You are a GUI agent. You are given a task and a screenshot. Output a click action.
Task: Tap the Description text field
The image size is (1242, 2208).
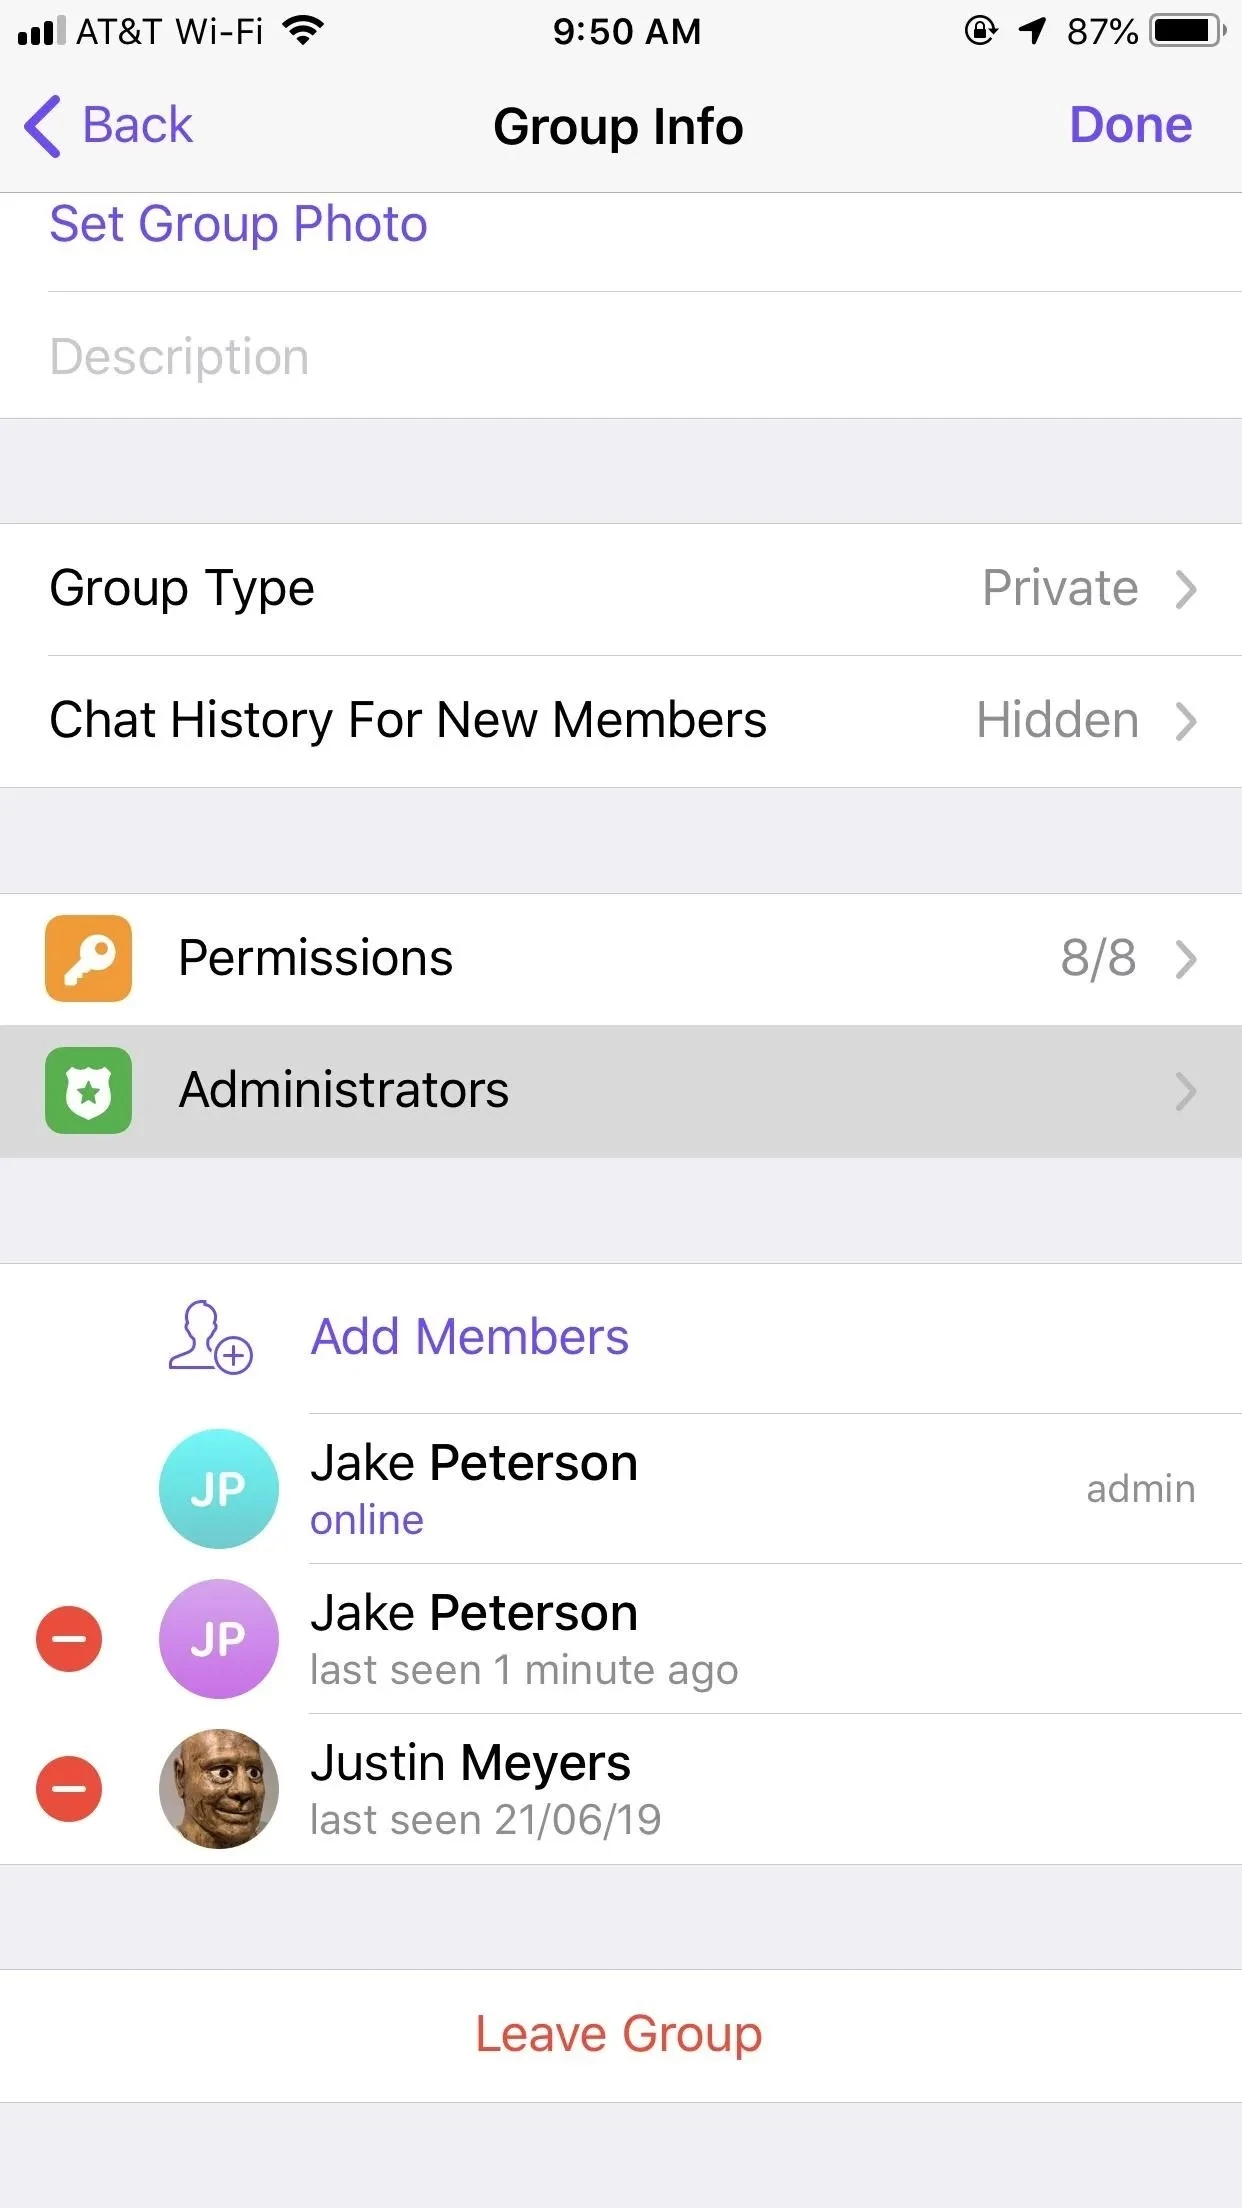621,356
